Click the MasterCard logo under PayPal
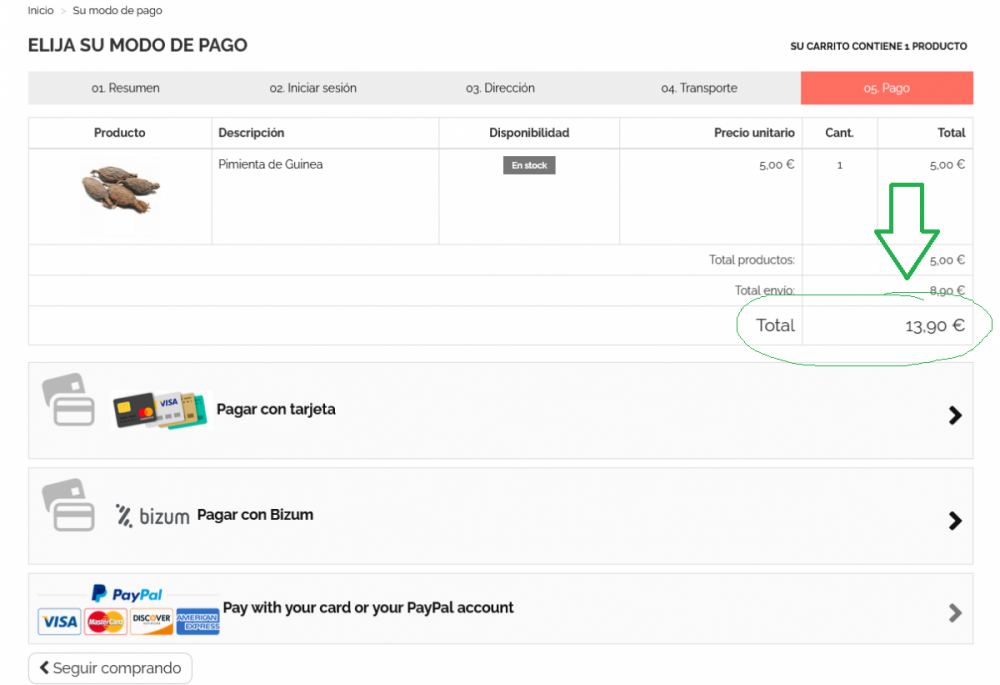The height and width of the screenshot is (685, 1000). pyautogui.click(x=105, y=622)
